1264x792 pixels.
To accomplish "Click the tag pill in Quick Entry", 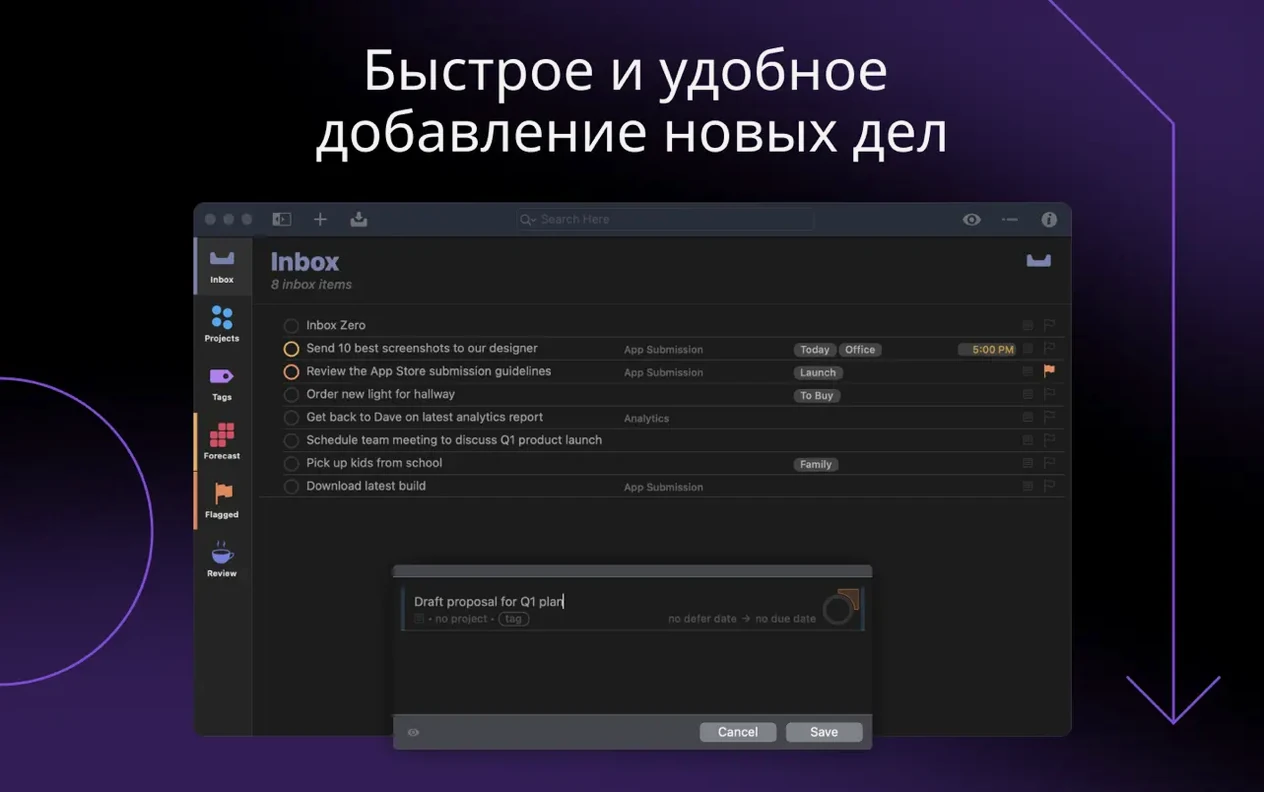I will [x=514, y=619].
